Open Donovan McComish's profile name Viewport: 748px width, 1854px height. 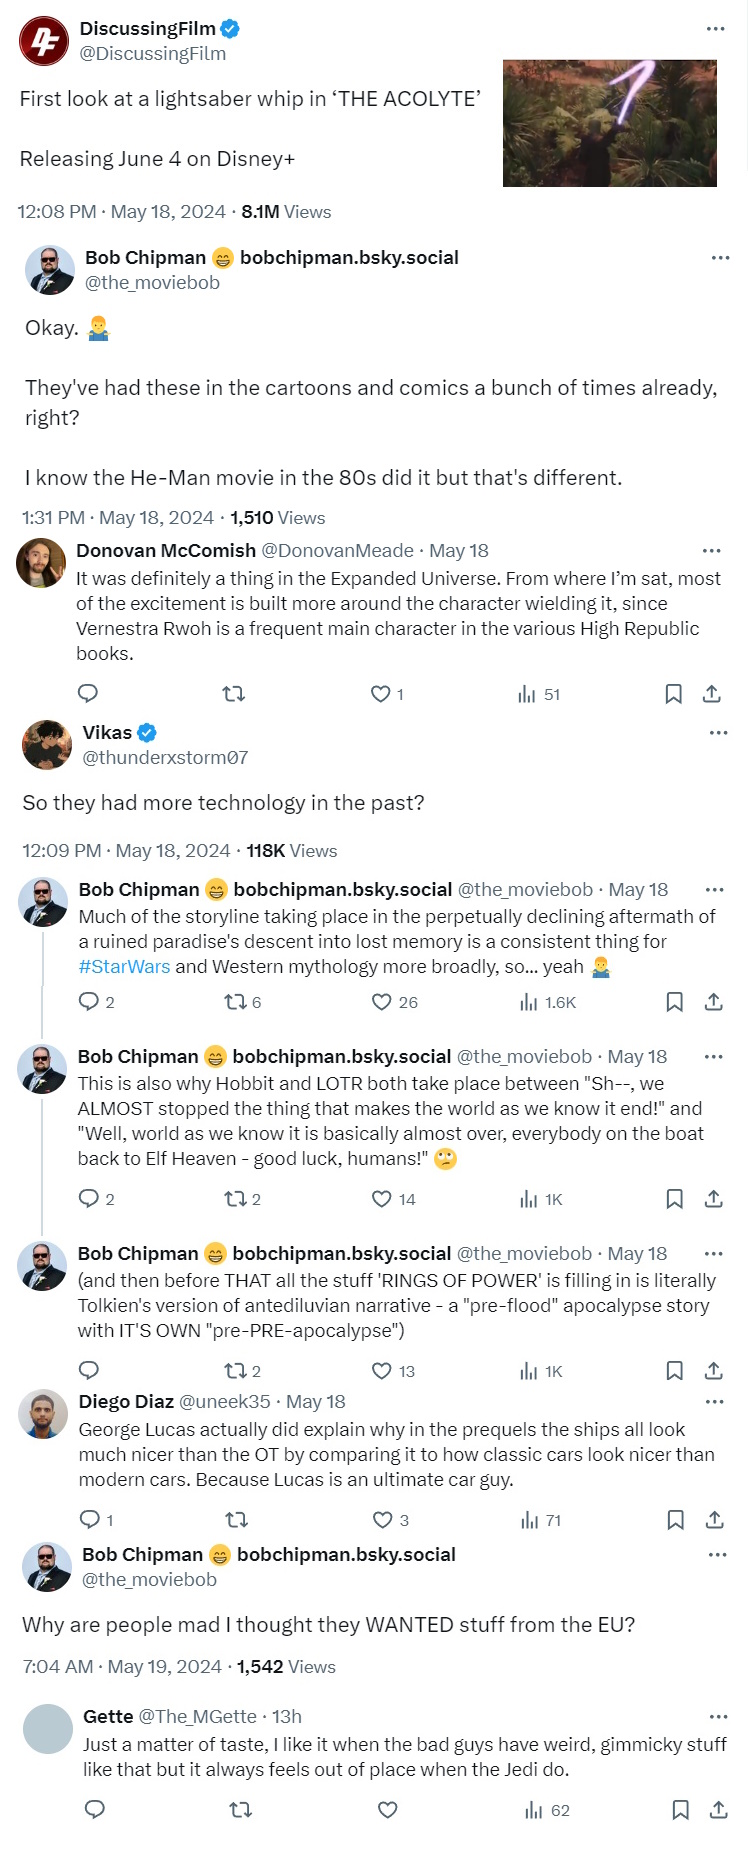(166, 551)
